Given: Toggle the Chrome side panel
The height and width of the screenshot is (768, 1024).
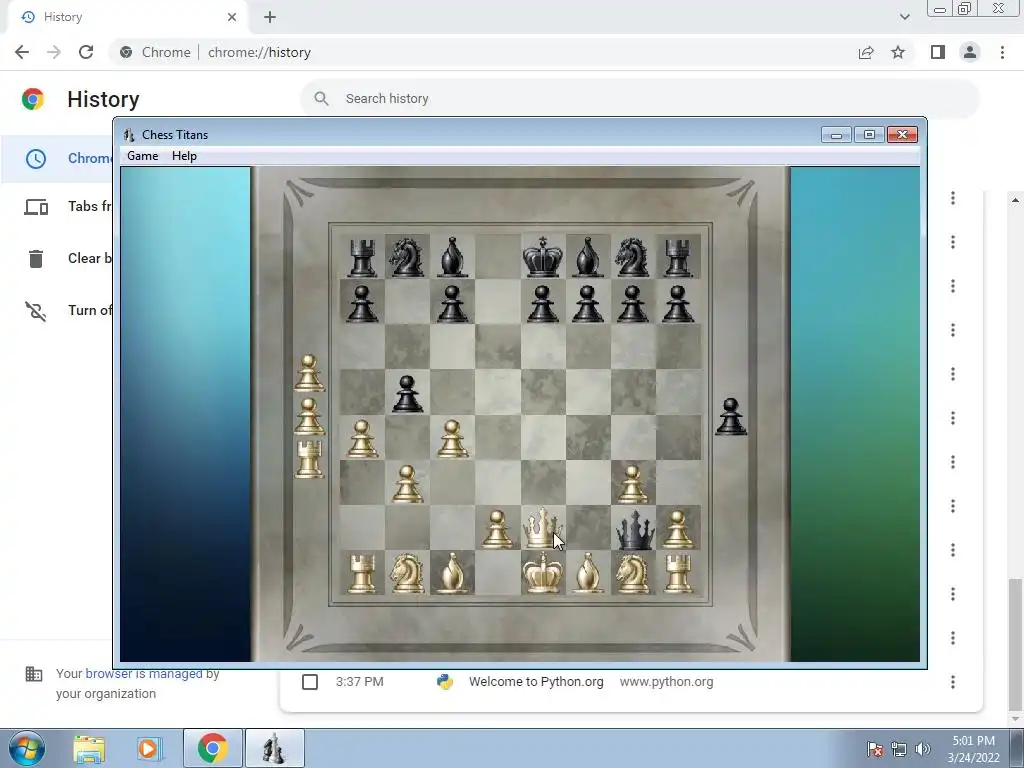Looking at the screenshot, I should tap(938, 52).
